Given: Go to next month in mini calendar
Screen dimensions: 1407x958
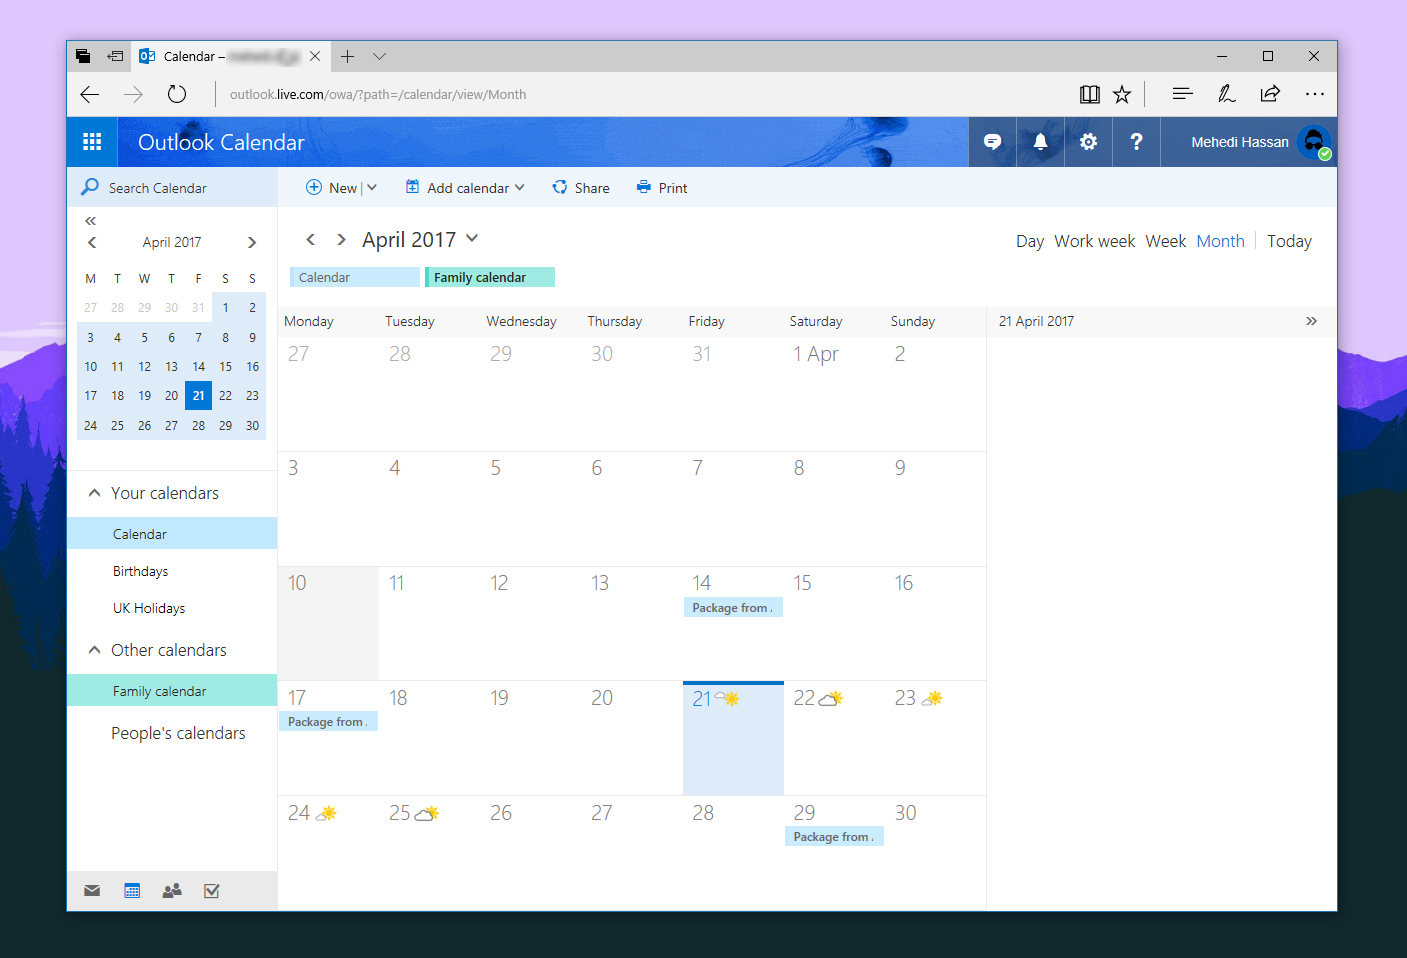Looking at the screenshot, I should pos(252,242).
